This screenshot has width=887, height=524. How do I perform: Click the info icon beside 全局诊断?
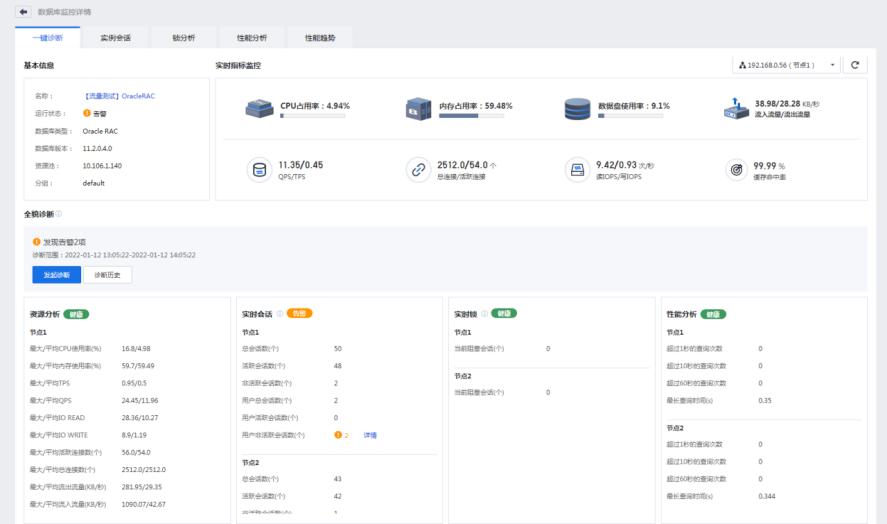tap(59, 214)
